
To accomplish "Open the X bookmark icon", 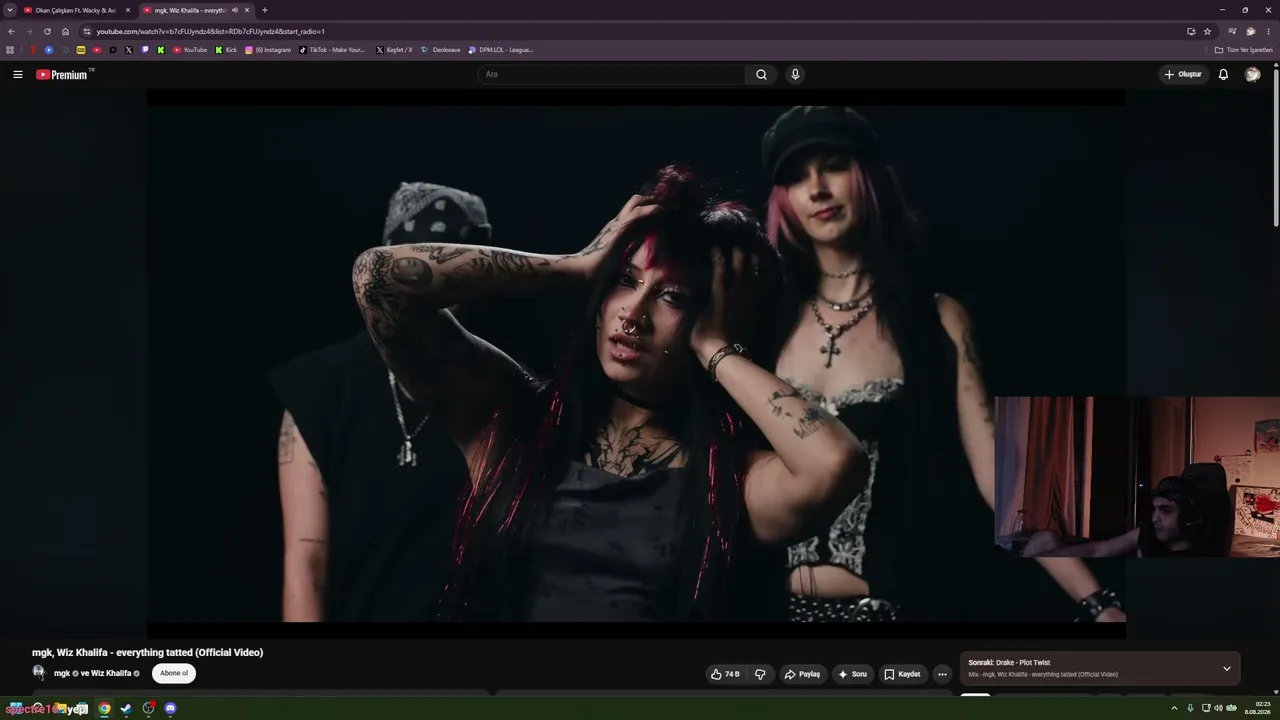I will [128, 49].
